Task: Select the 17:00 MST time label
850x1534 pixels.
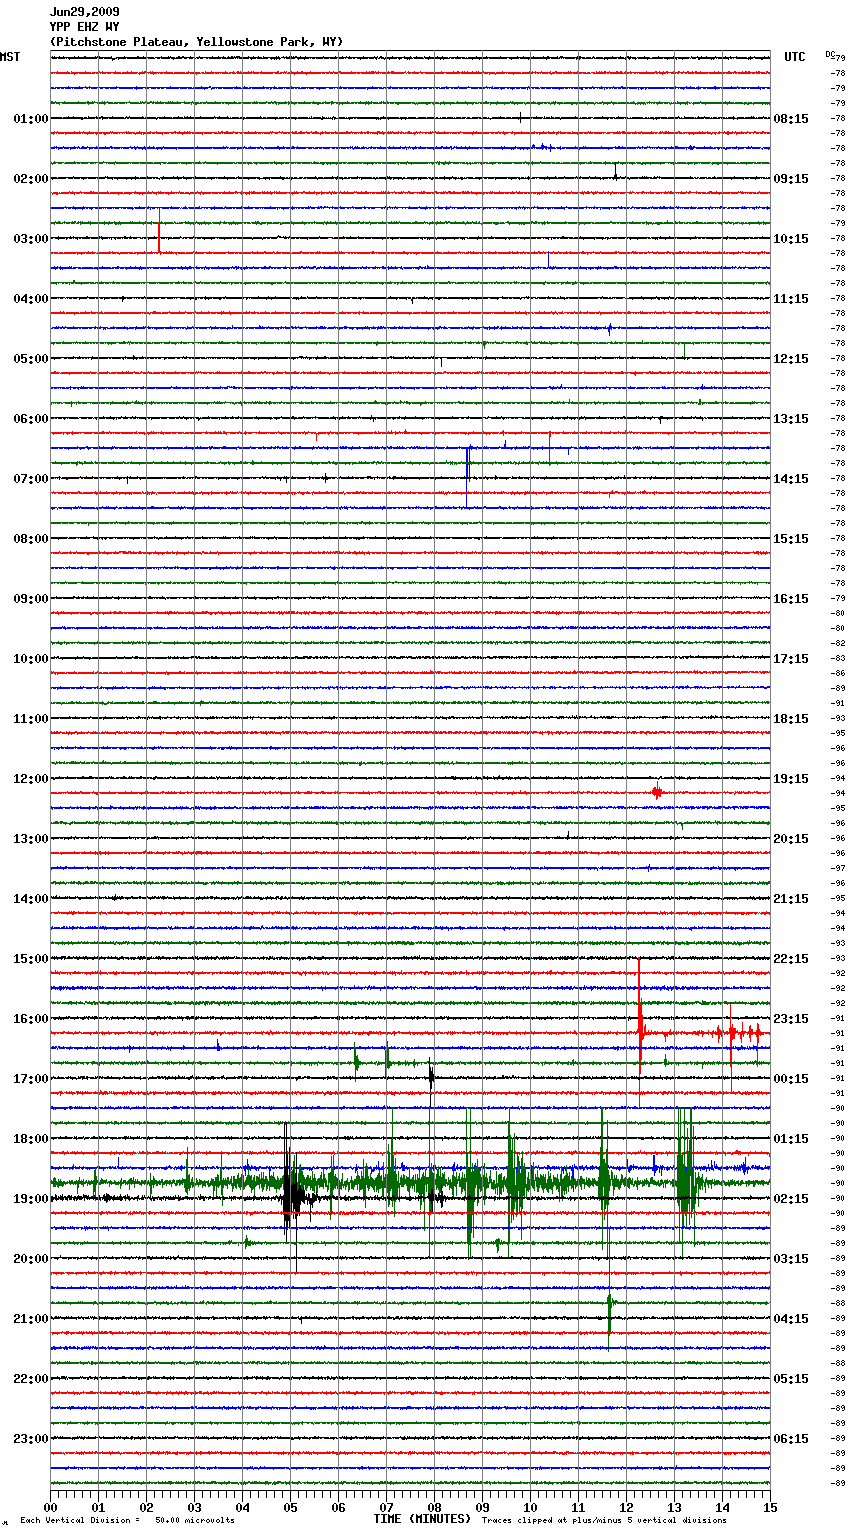Action: [x=31, y=1079]
